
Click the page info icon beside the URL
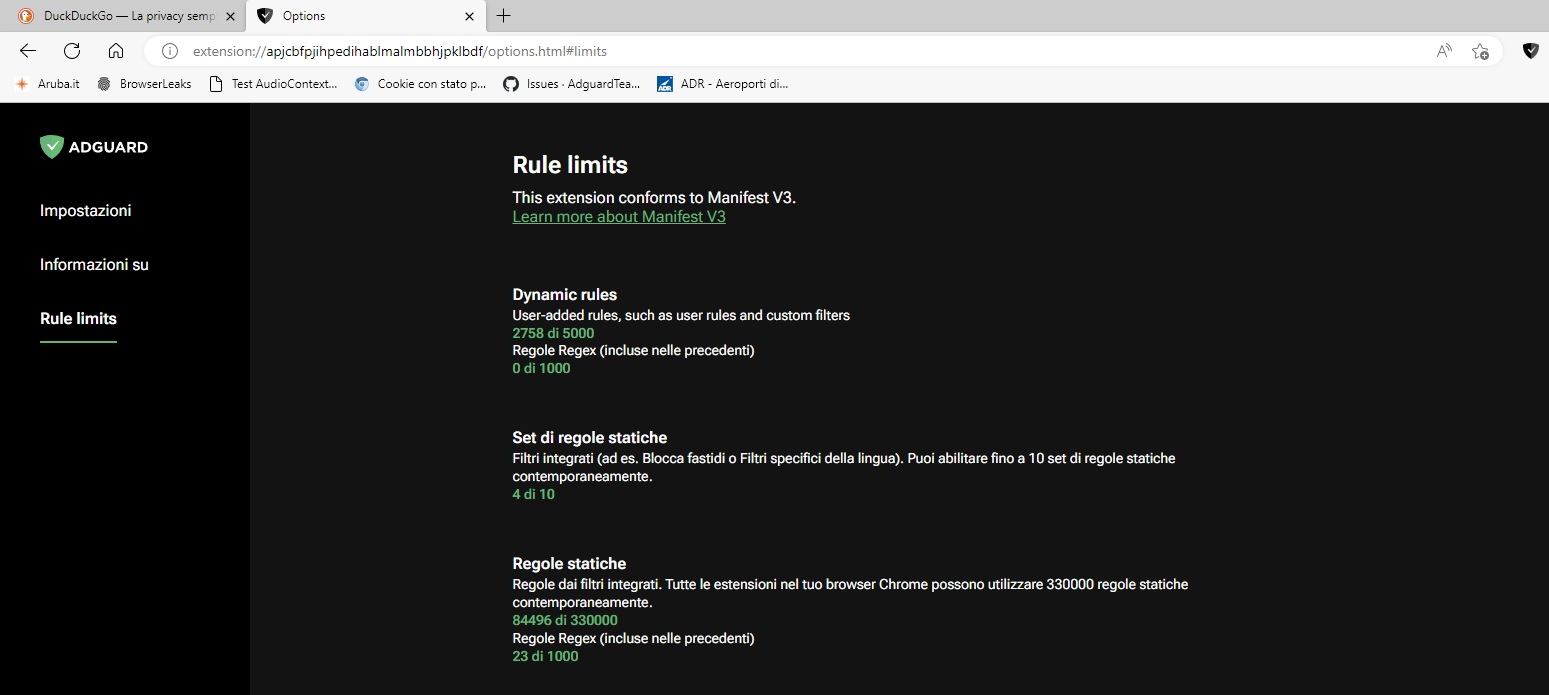[169, 51]
